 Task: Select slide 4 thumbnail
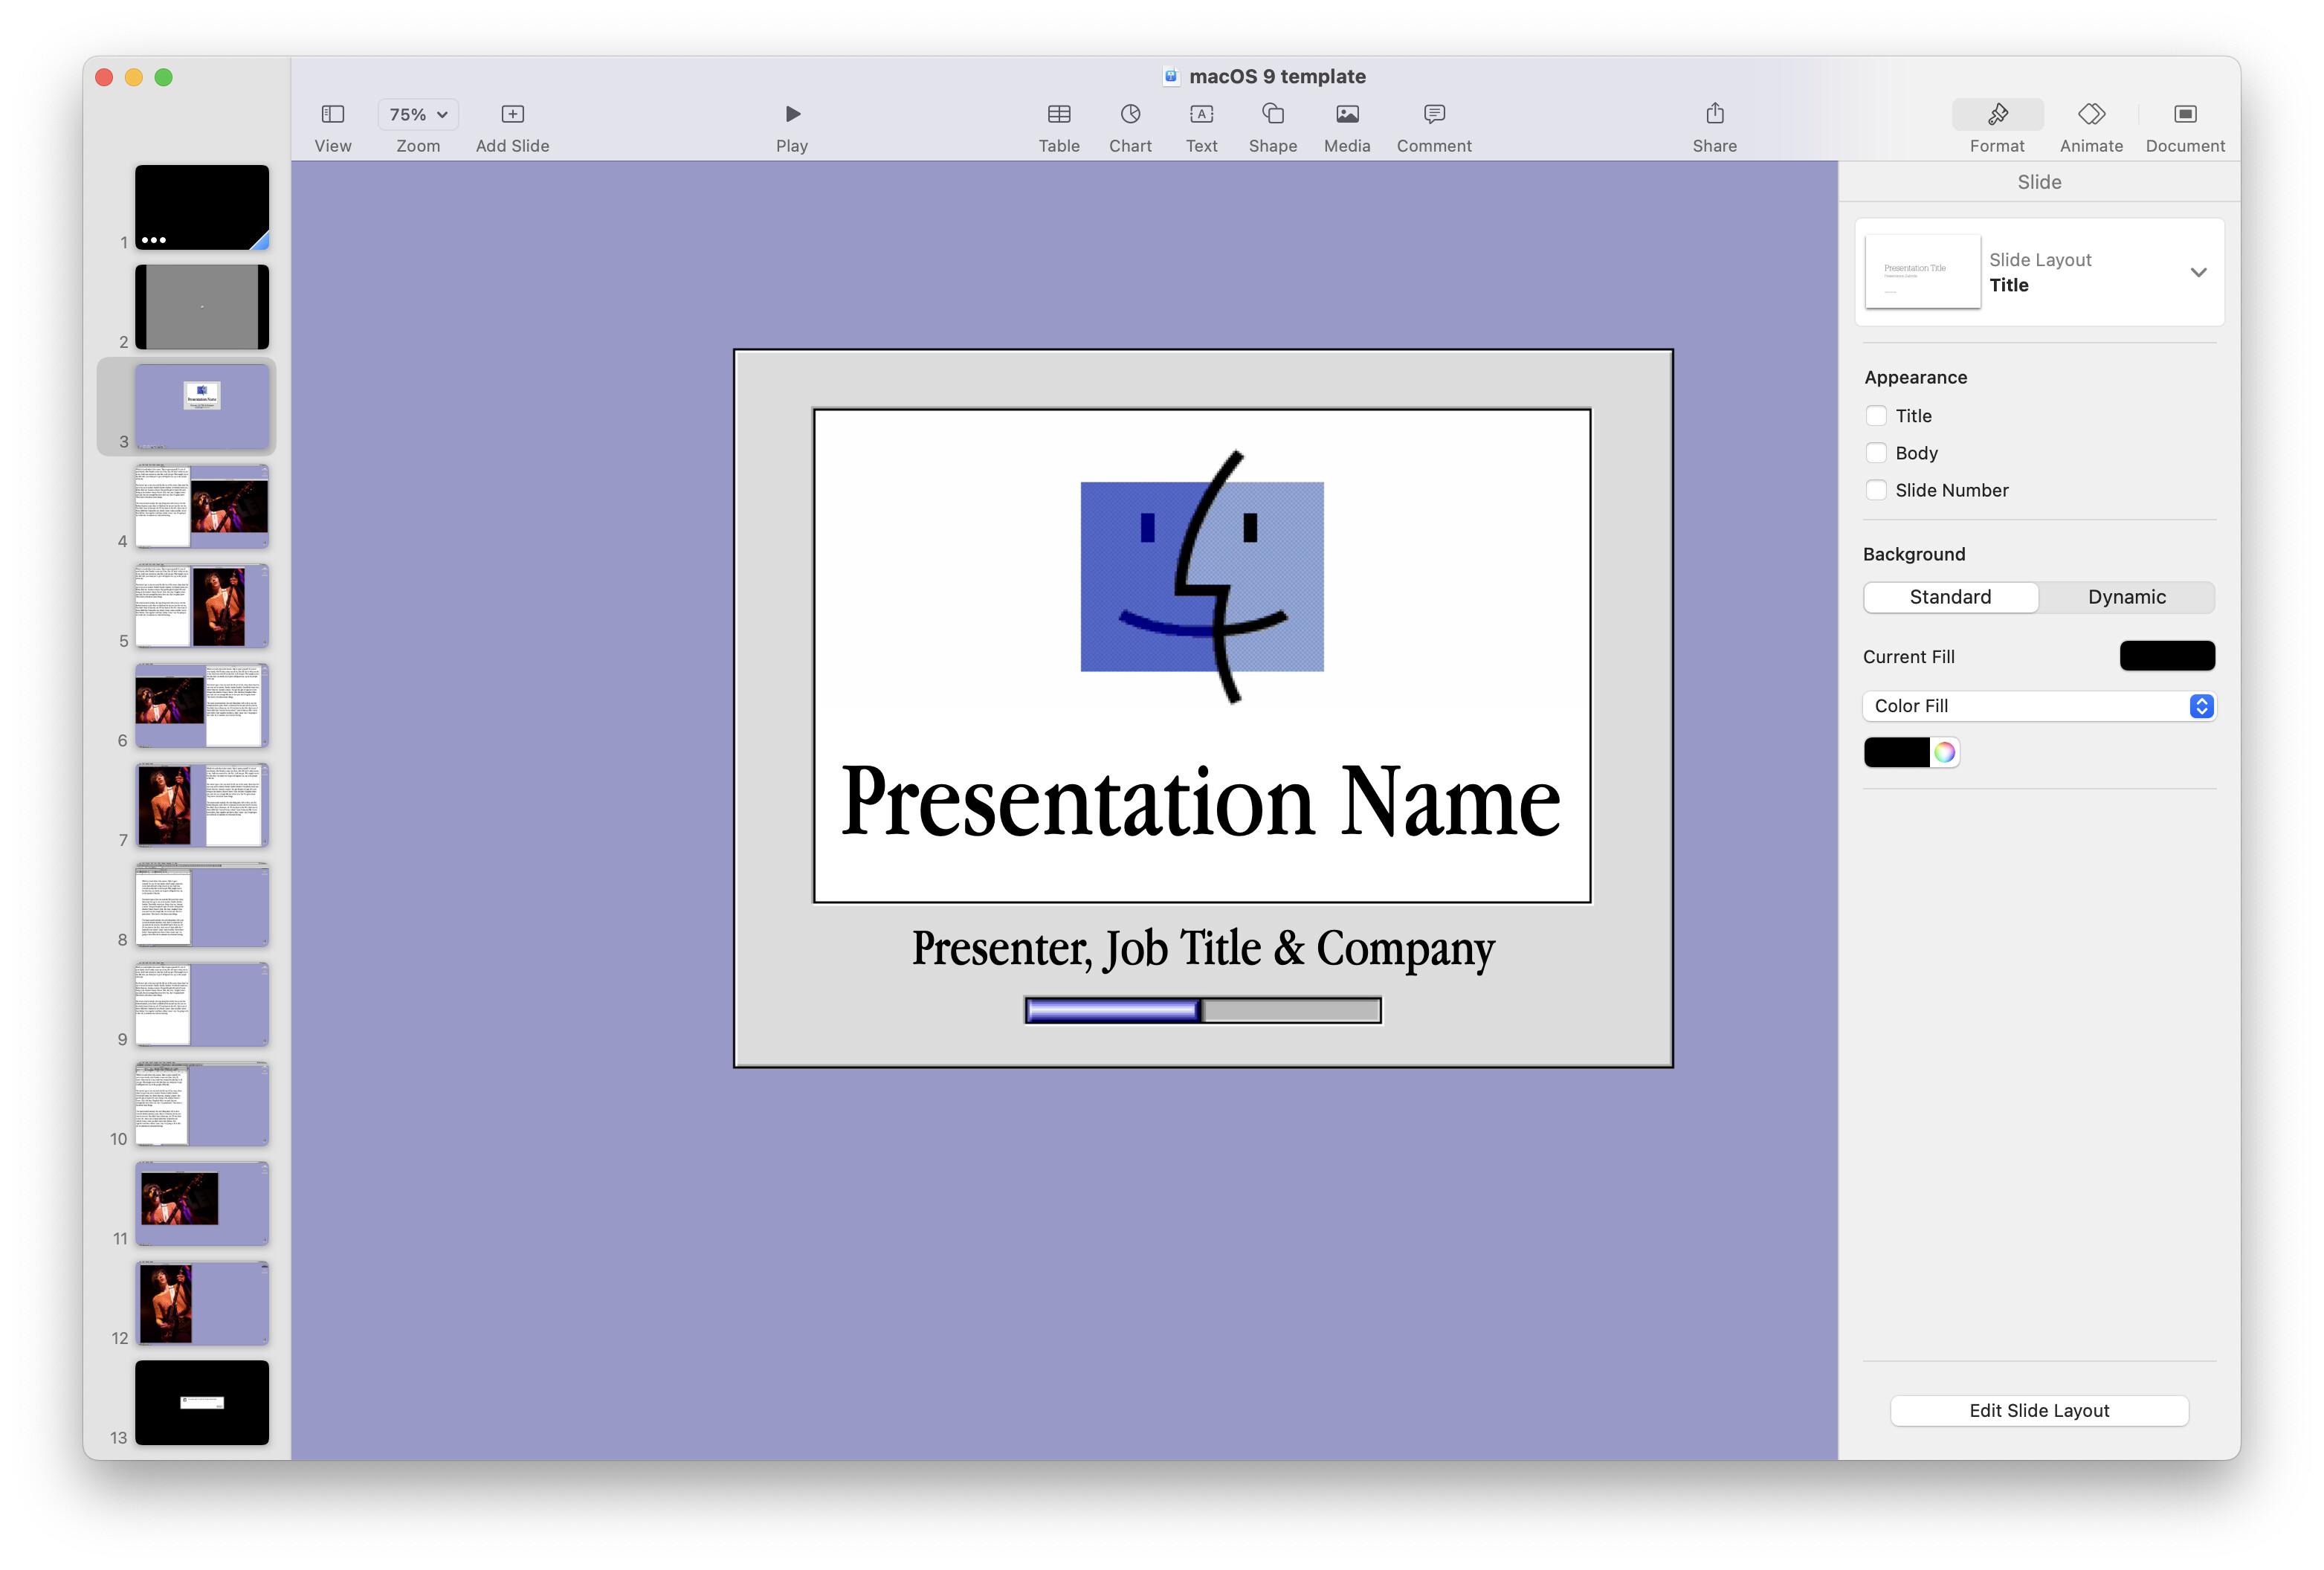(202, 506)
